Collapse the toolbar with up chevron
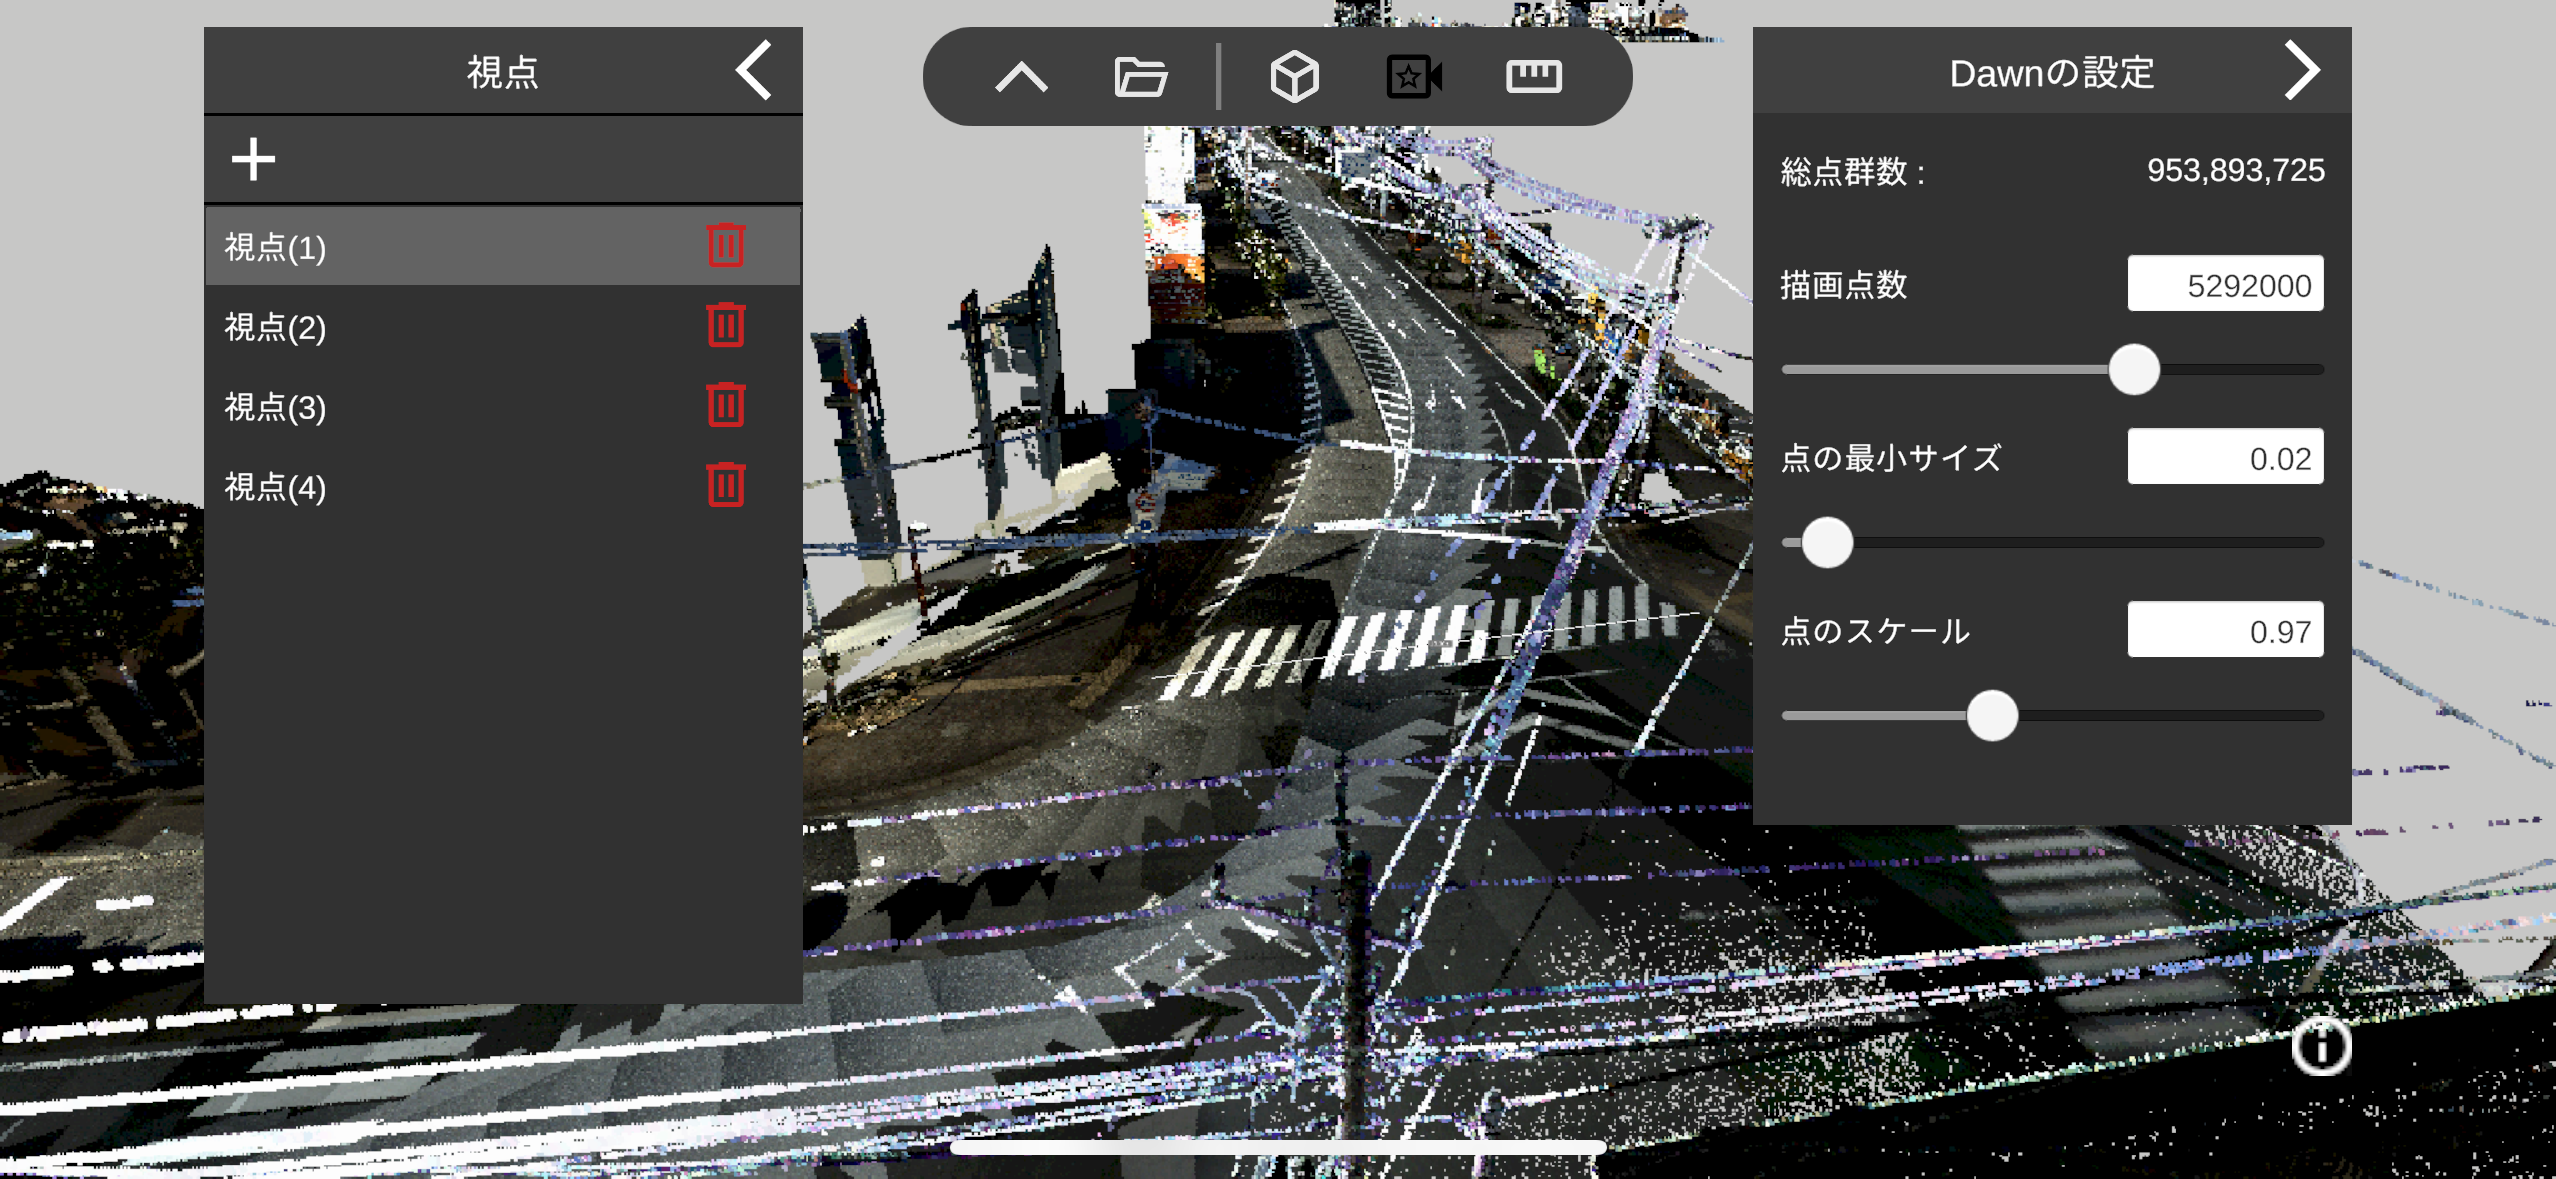Screen dimensions: 2556x1179 click(x=1021, y=76)
